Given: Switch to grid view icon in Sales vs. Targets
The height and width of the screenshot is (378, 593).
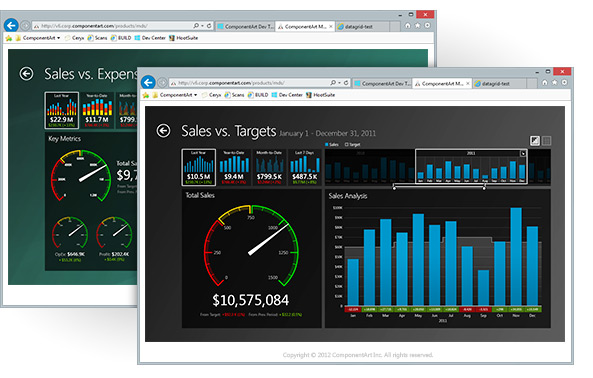Looking at the screenshot, I should click(x=546, y=141).
